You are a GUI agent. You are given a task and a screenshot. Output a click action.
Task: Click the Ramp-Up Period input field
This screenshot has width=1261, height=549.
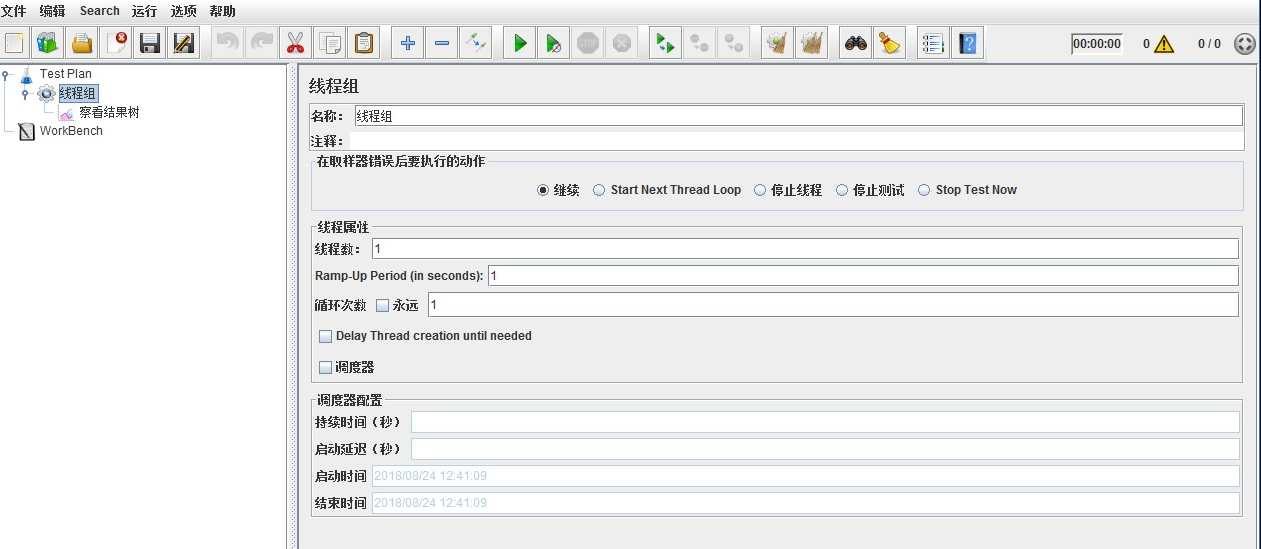point(863,275)
